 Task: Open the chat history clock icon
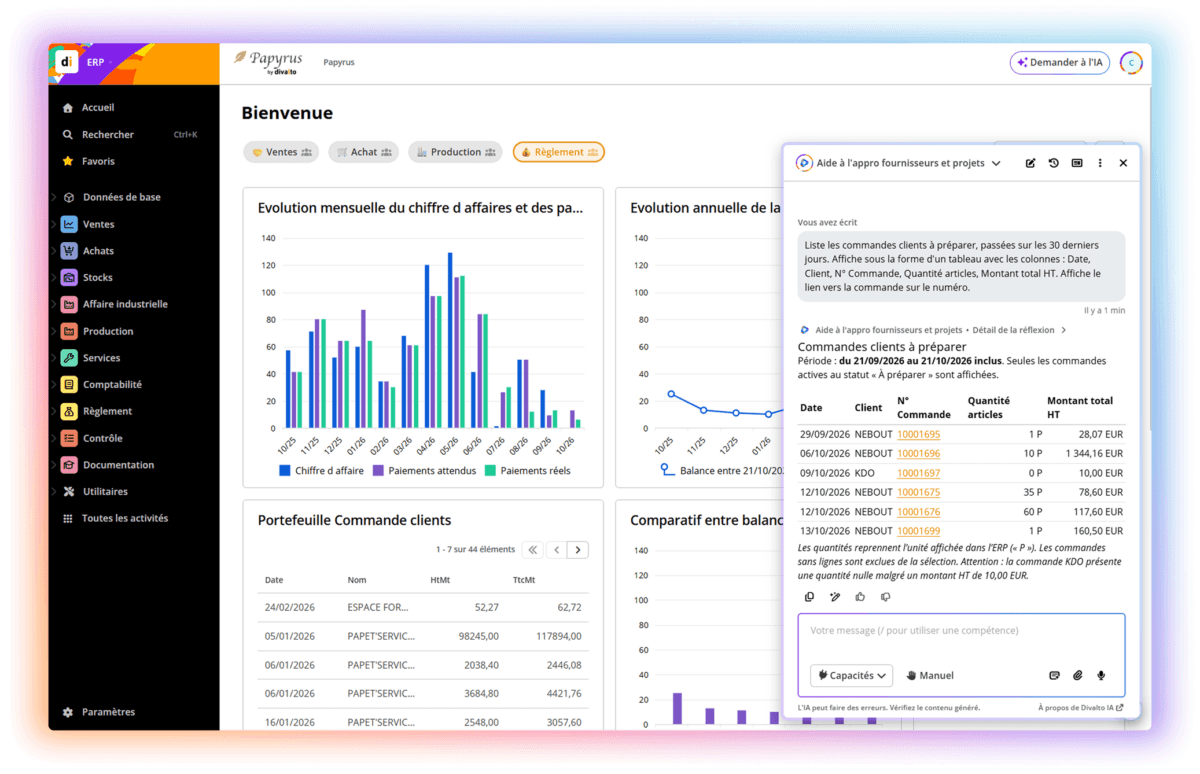[1054, 163]
